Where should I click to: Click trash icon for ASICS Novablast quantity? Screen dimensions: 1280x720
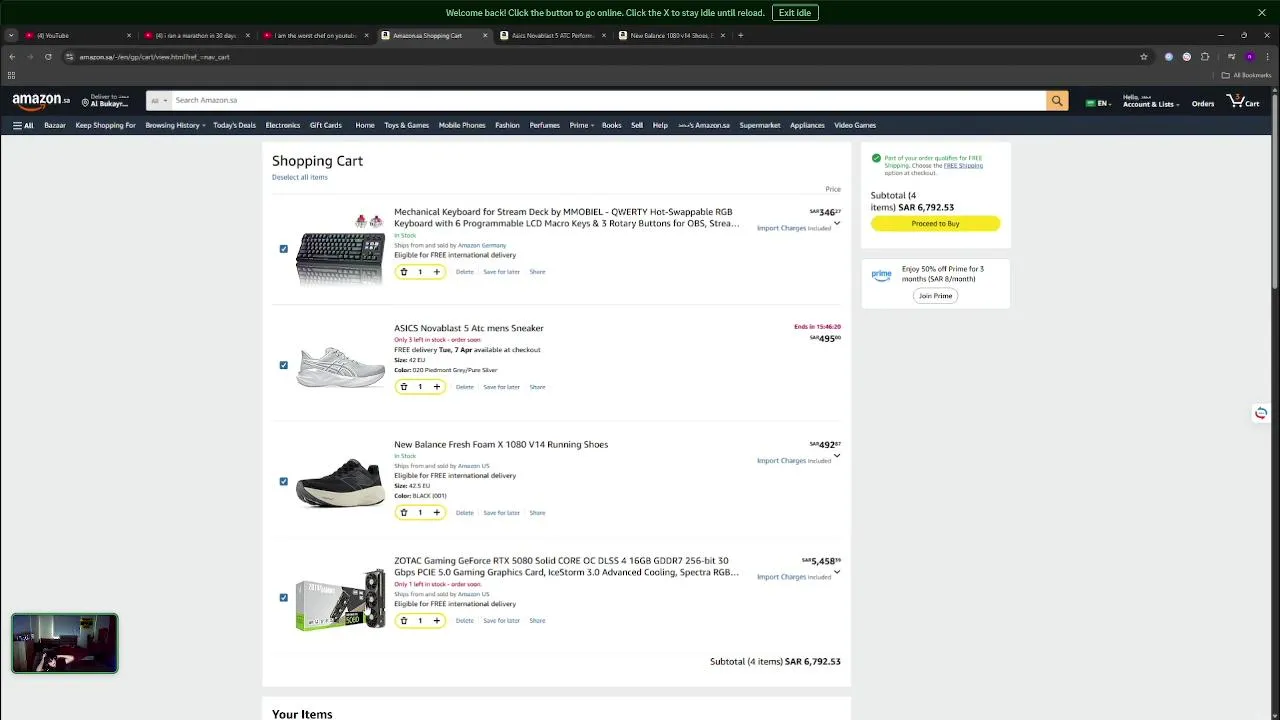(404, 387)
